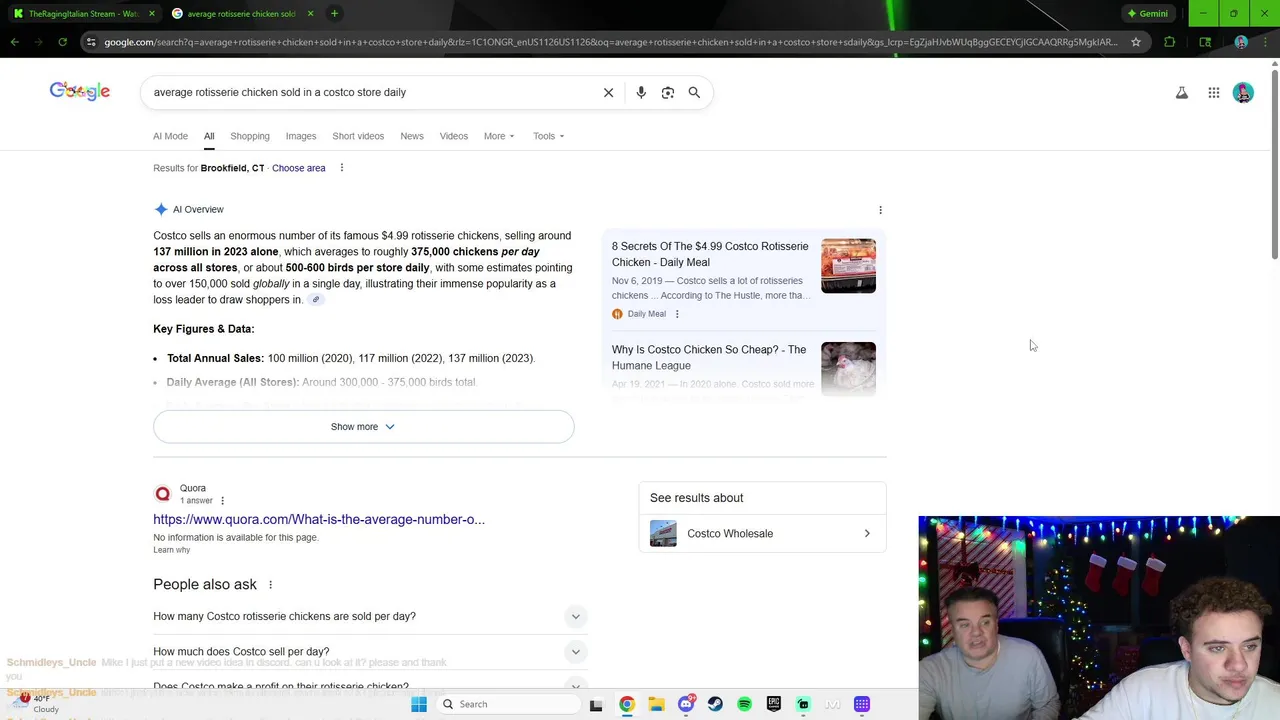Open the Quora result link
This screenshot has width=1280, height=720.
point(319,519)
